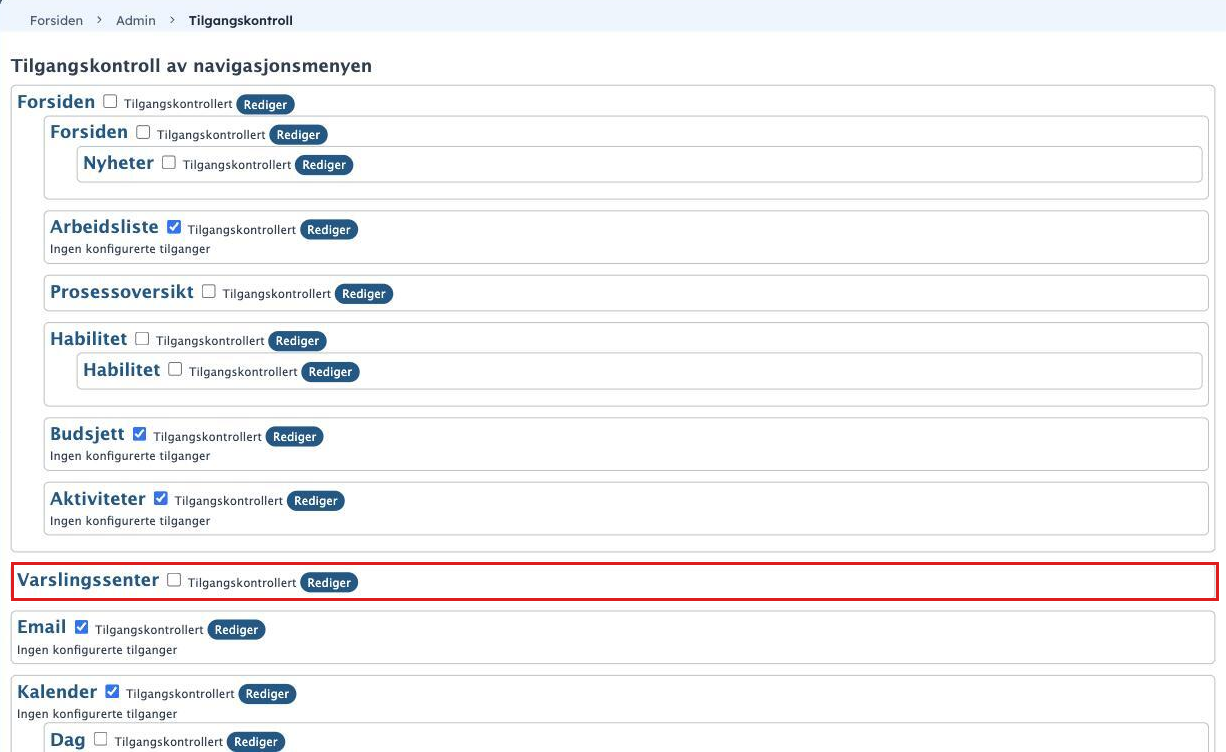Uncheck the Kalender checkbox

coord(112,691)
